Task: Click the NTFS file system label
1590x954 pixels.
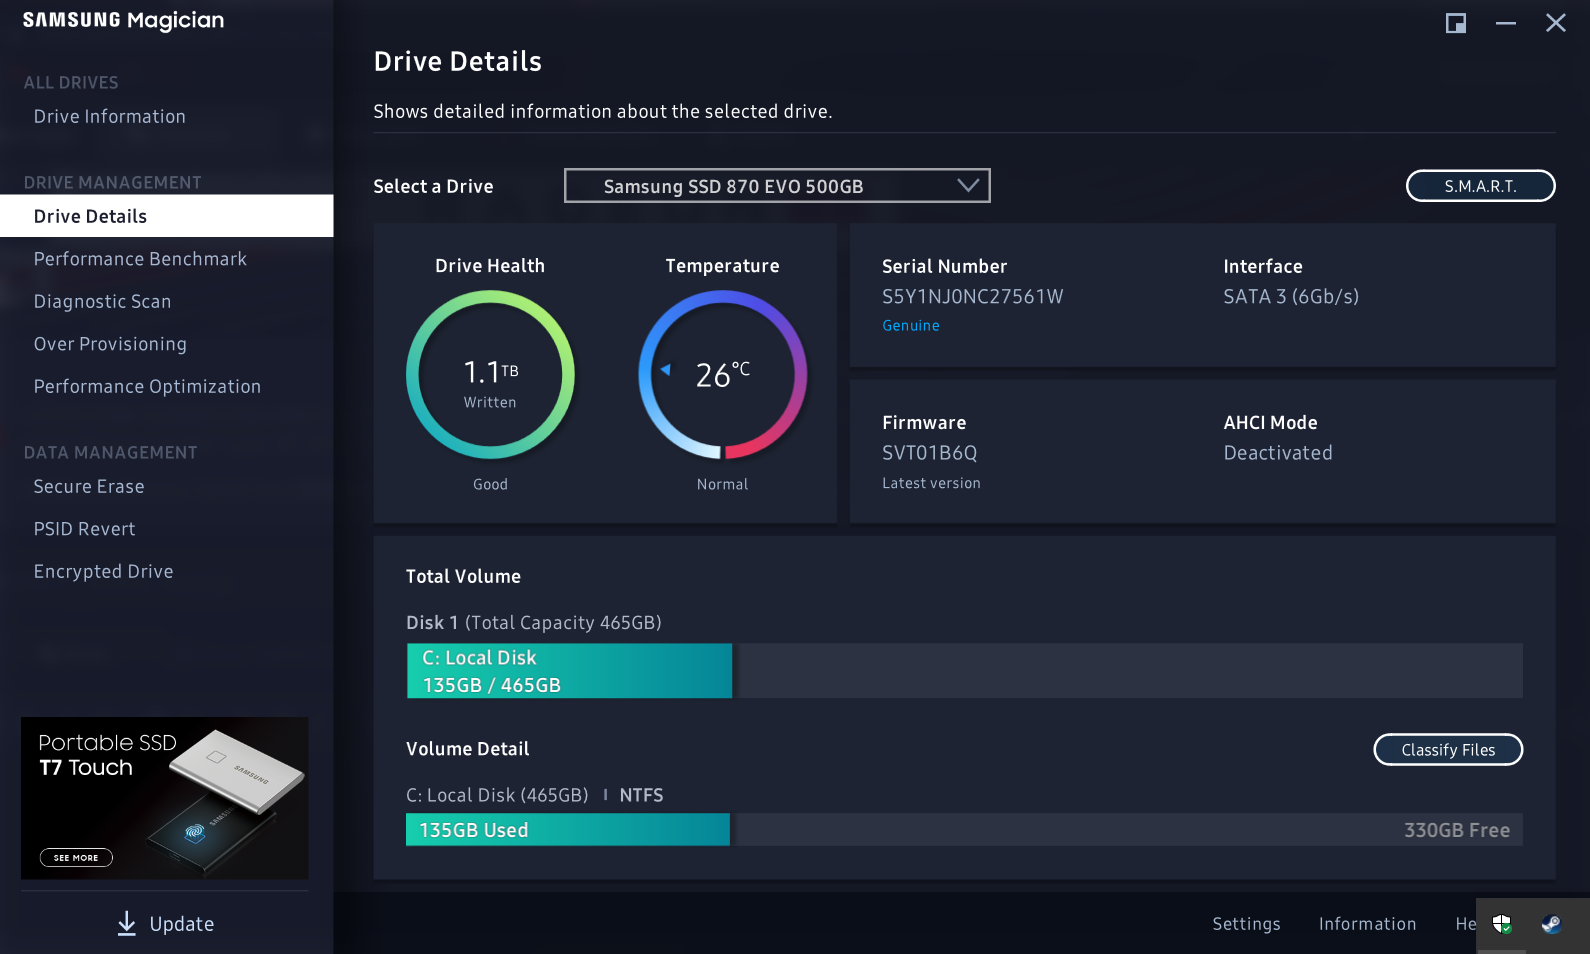Action: point(641,795)
